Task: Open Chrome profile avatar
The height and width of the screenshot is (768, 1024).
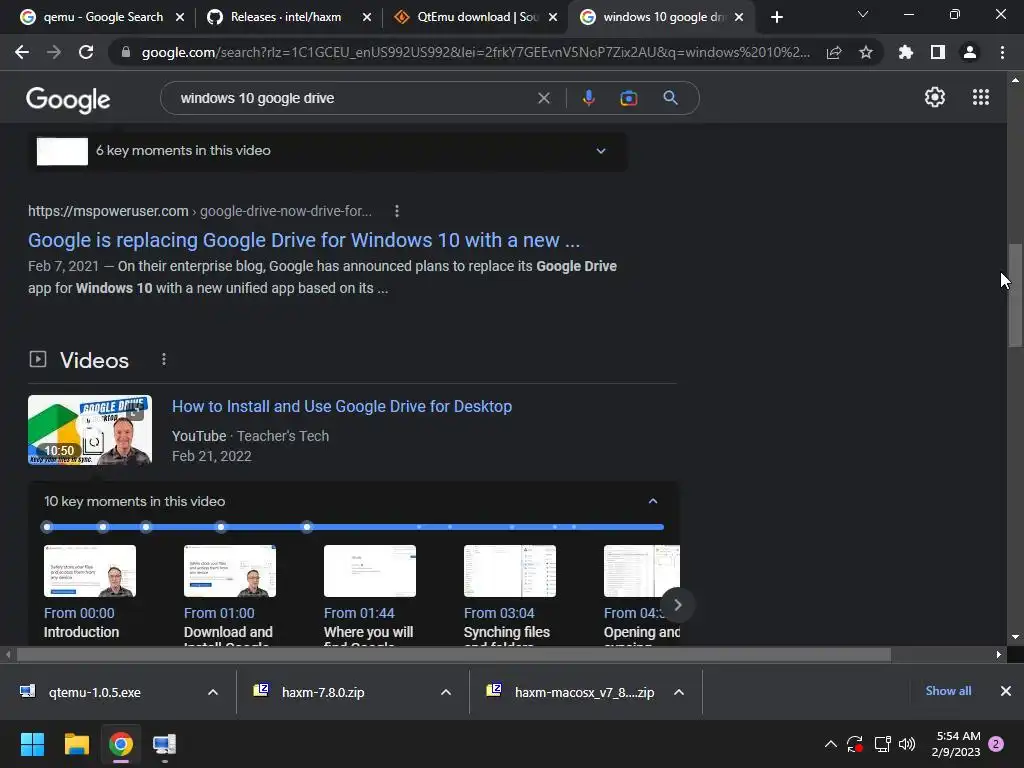Action: pos(970,52)
